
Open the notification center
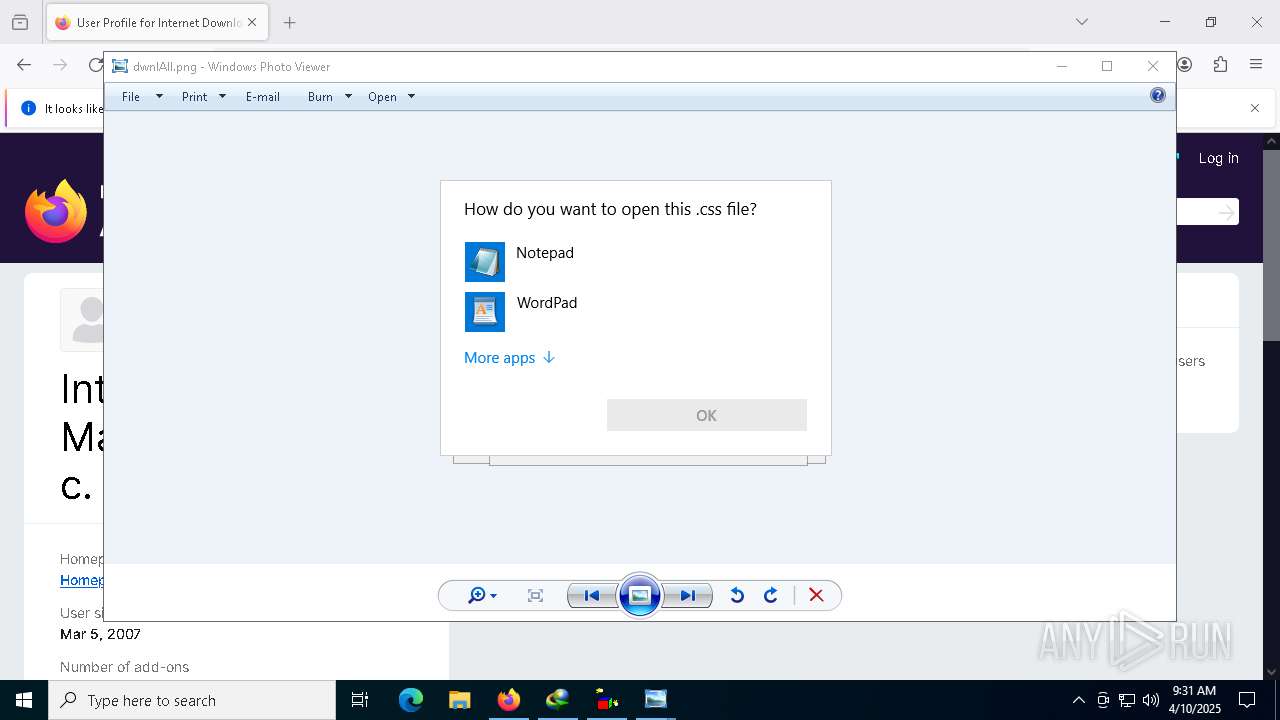[1247, 700]
